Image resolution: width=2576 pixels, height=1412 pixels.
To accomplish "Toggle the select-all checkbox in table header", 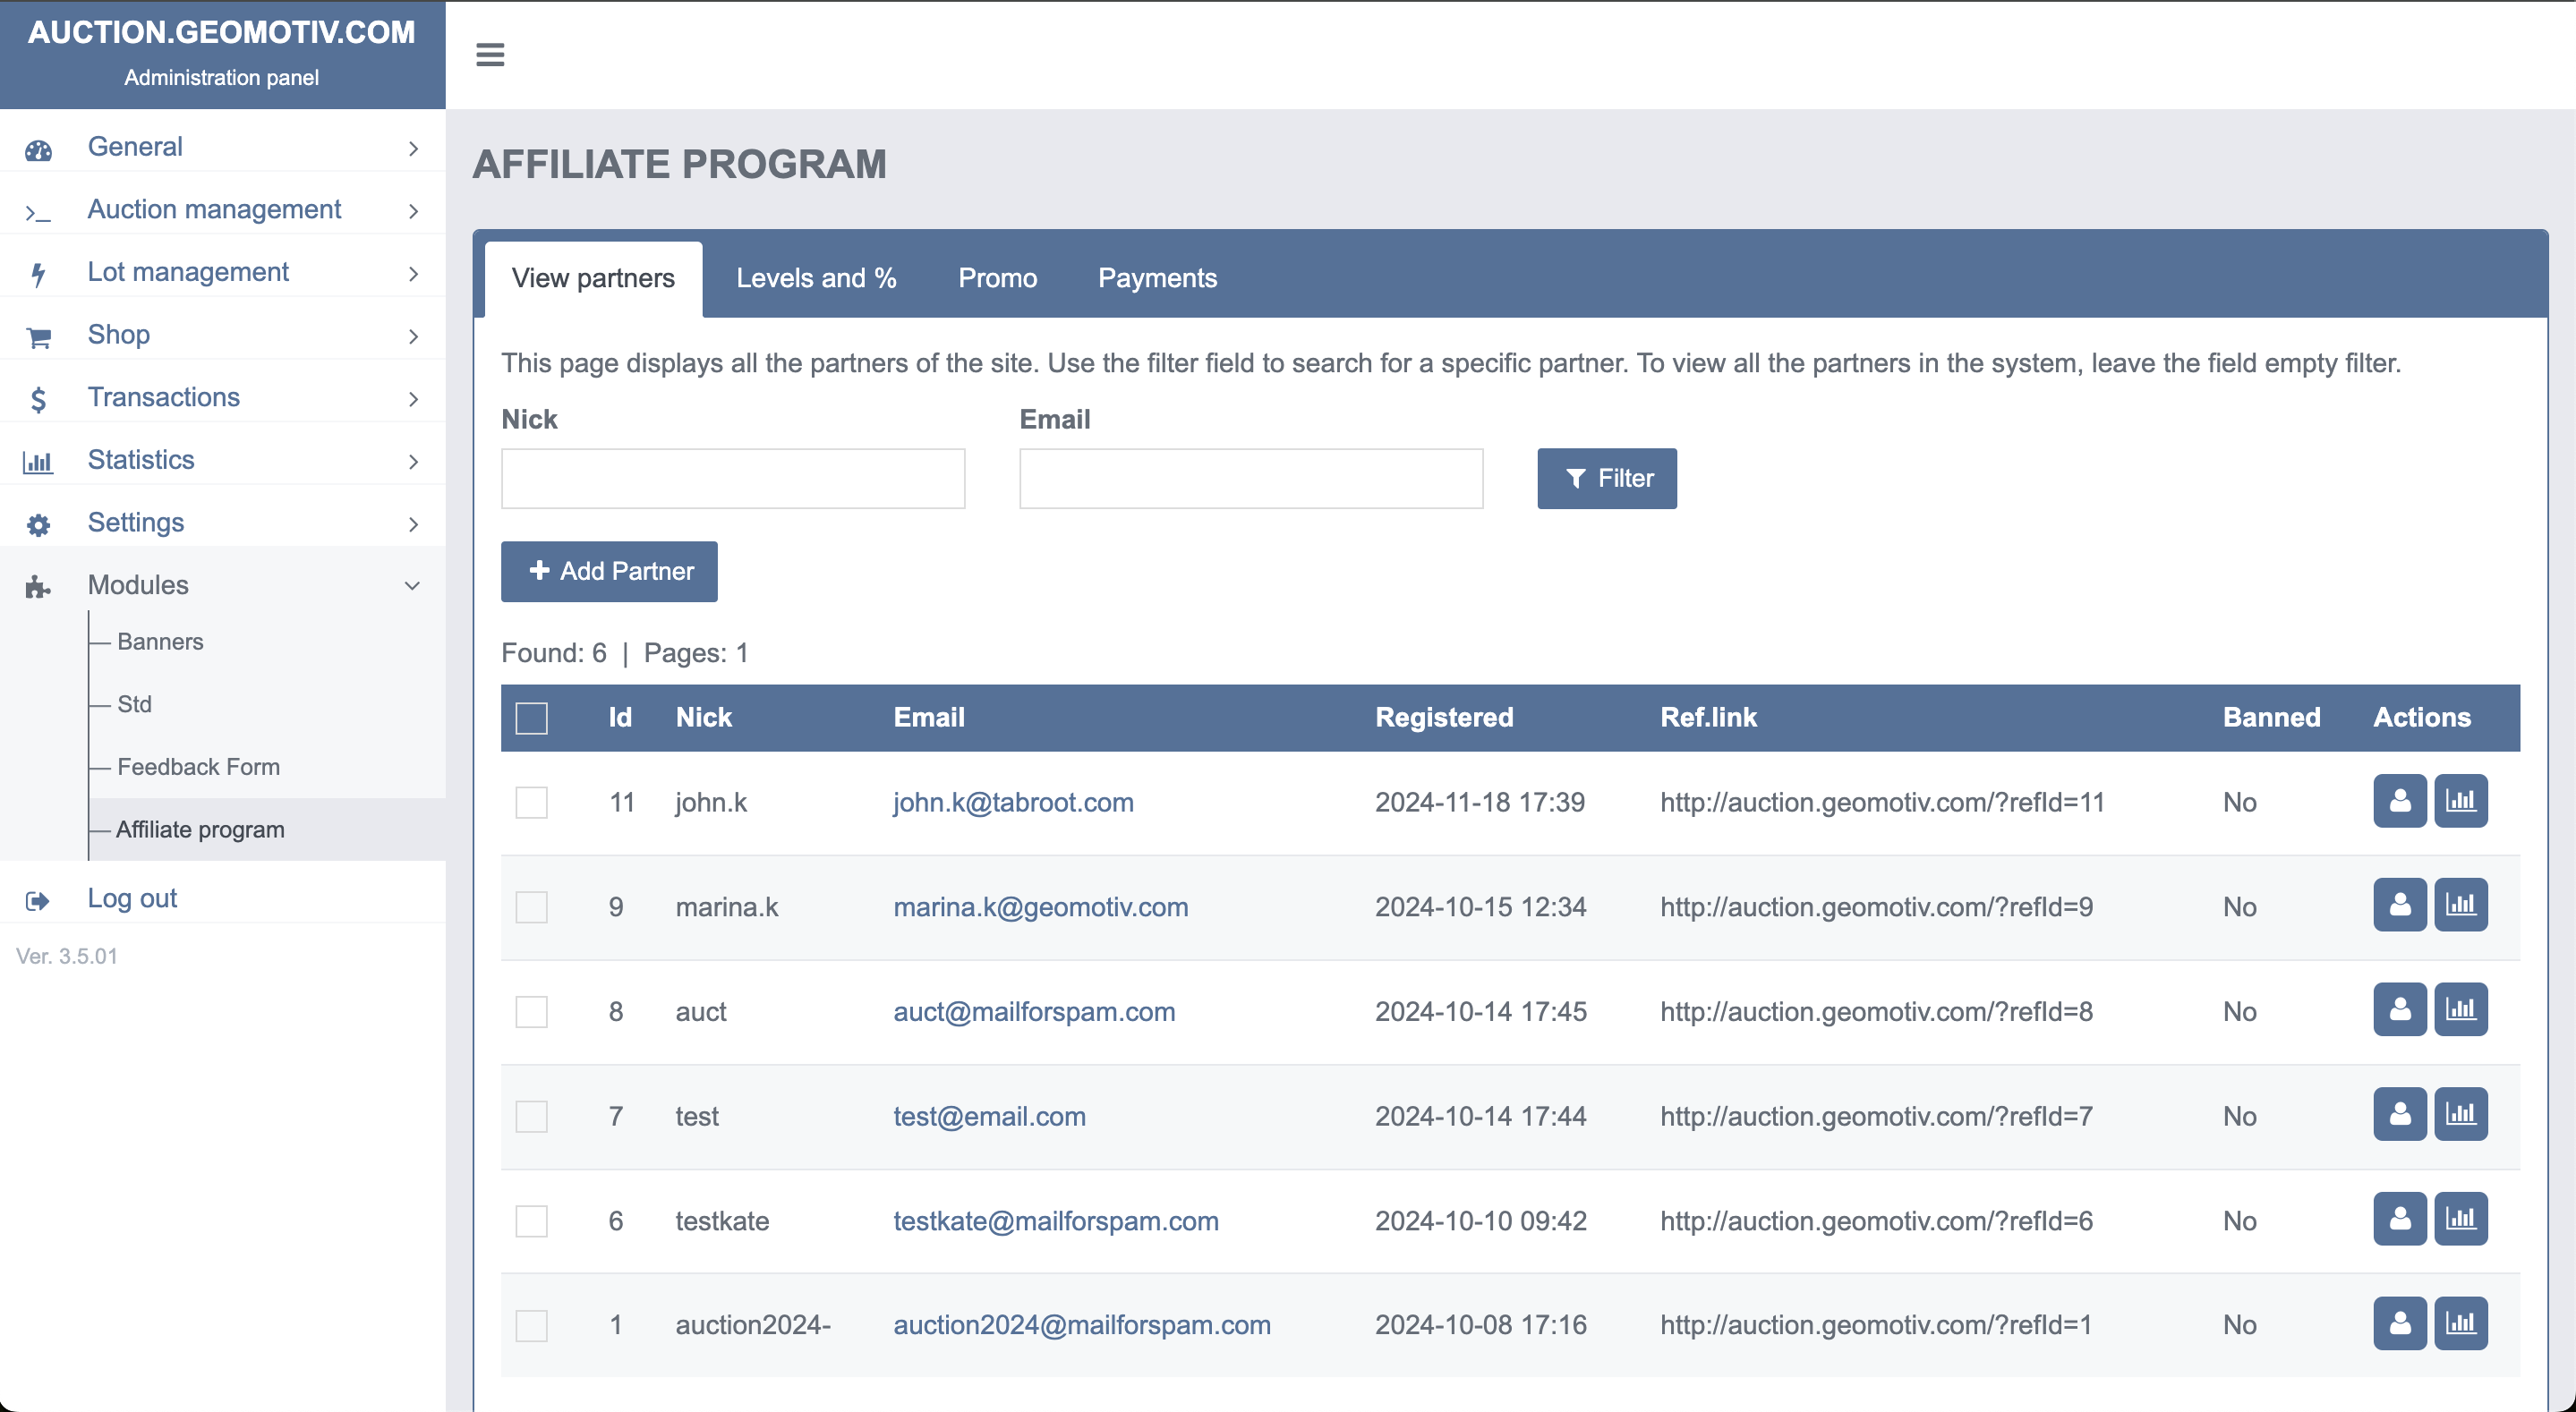I will pyautogui.click(x=531, y=718).
